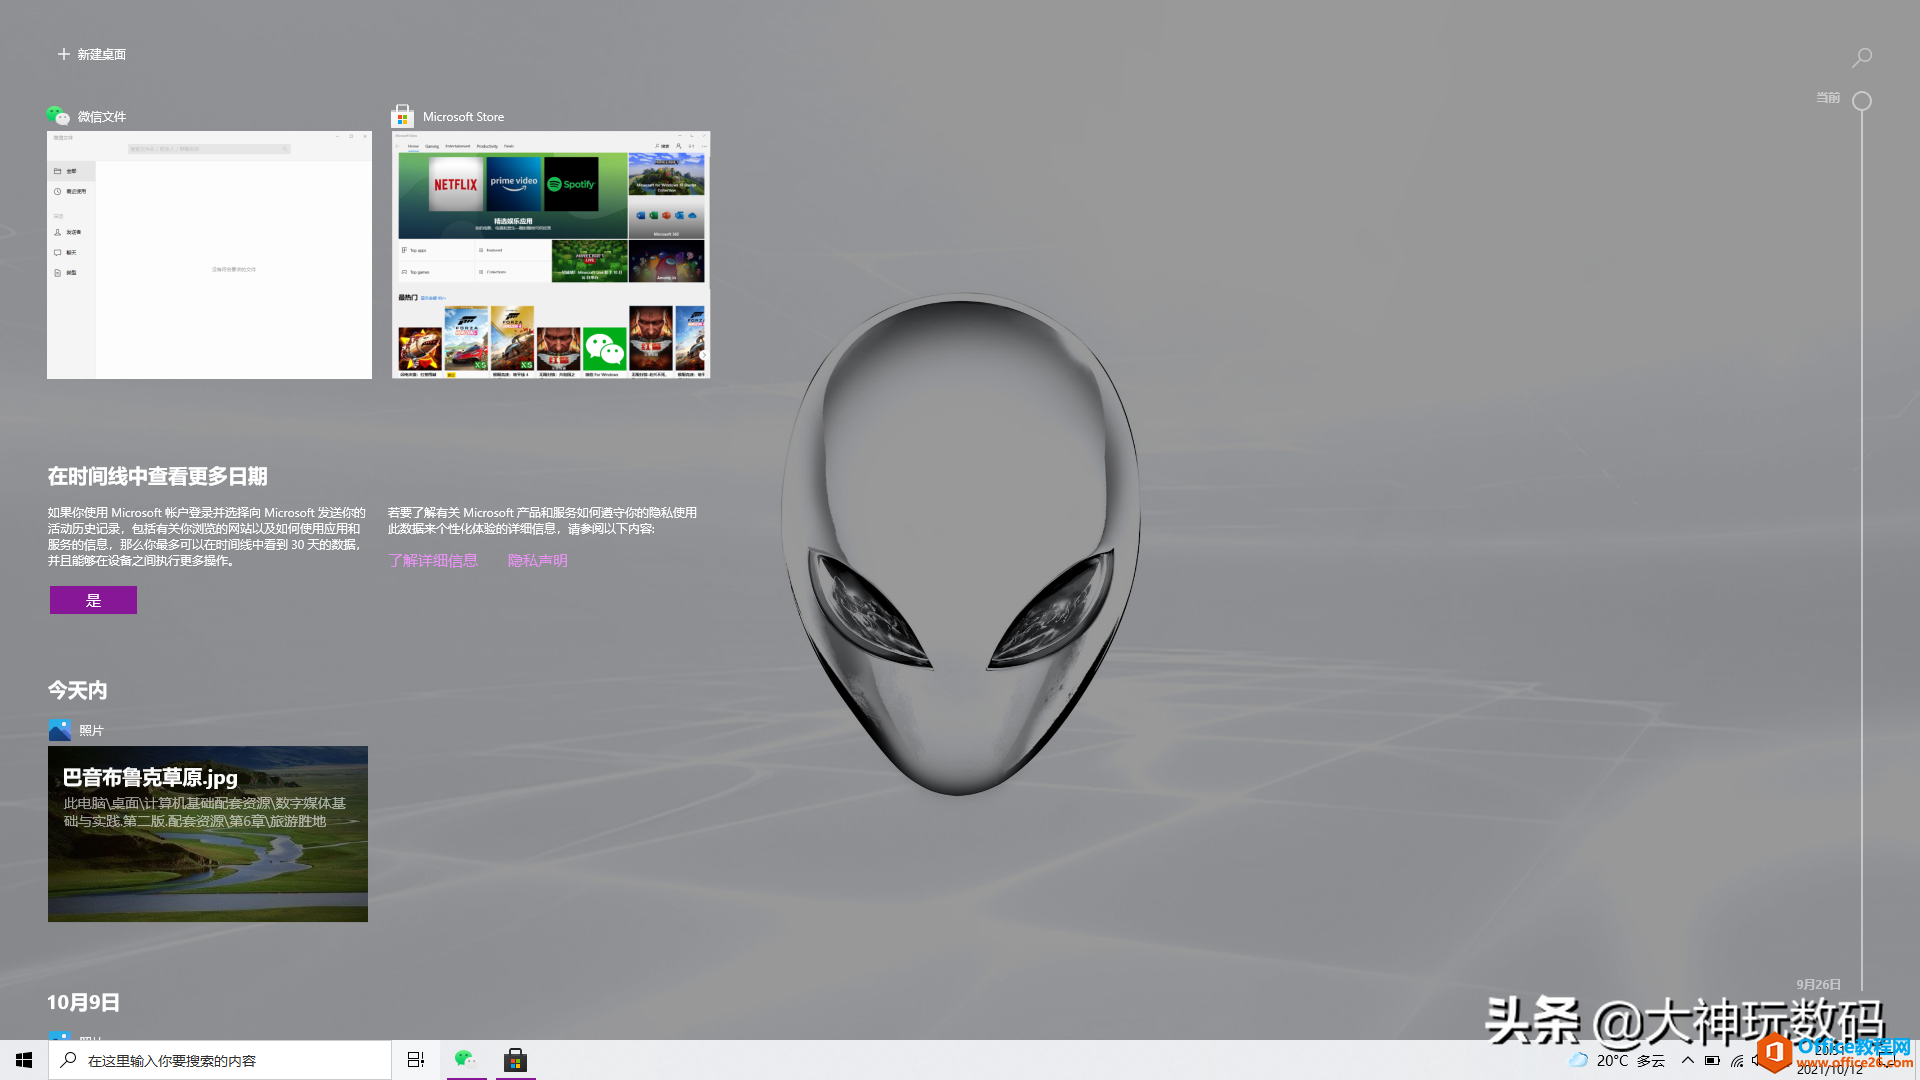Click 新建桌面 button top left
This screenshot has width=1920, height=1080.
point(90,54)
